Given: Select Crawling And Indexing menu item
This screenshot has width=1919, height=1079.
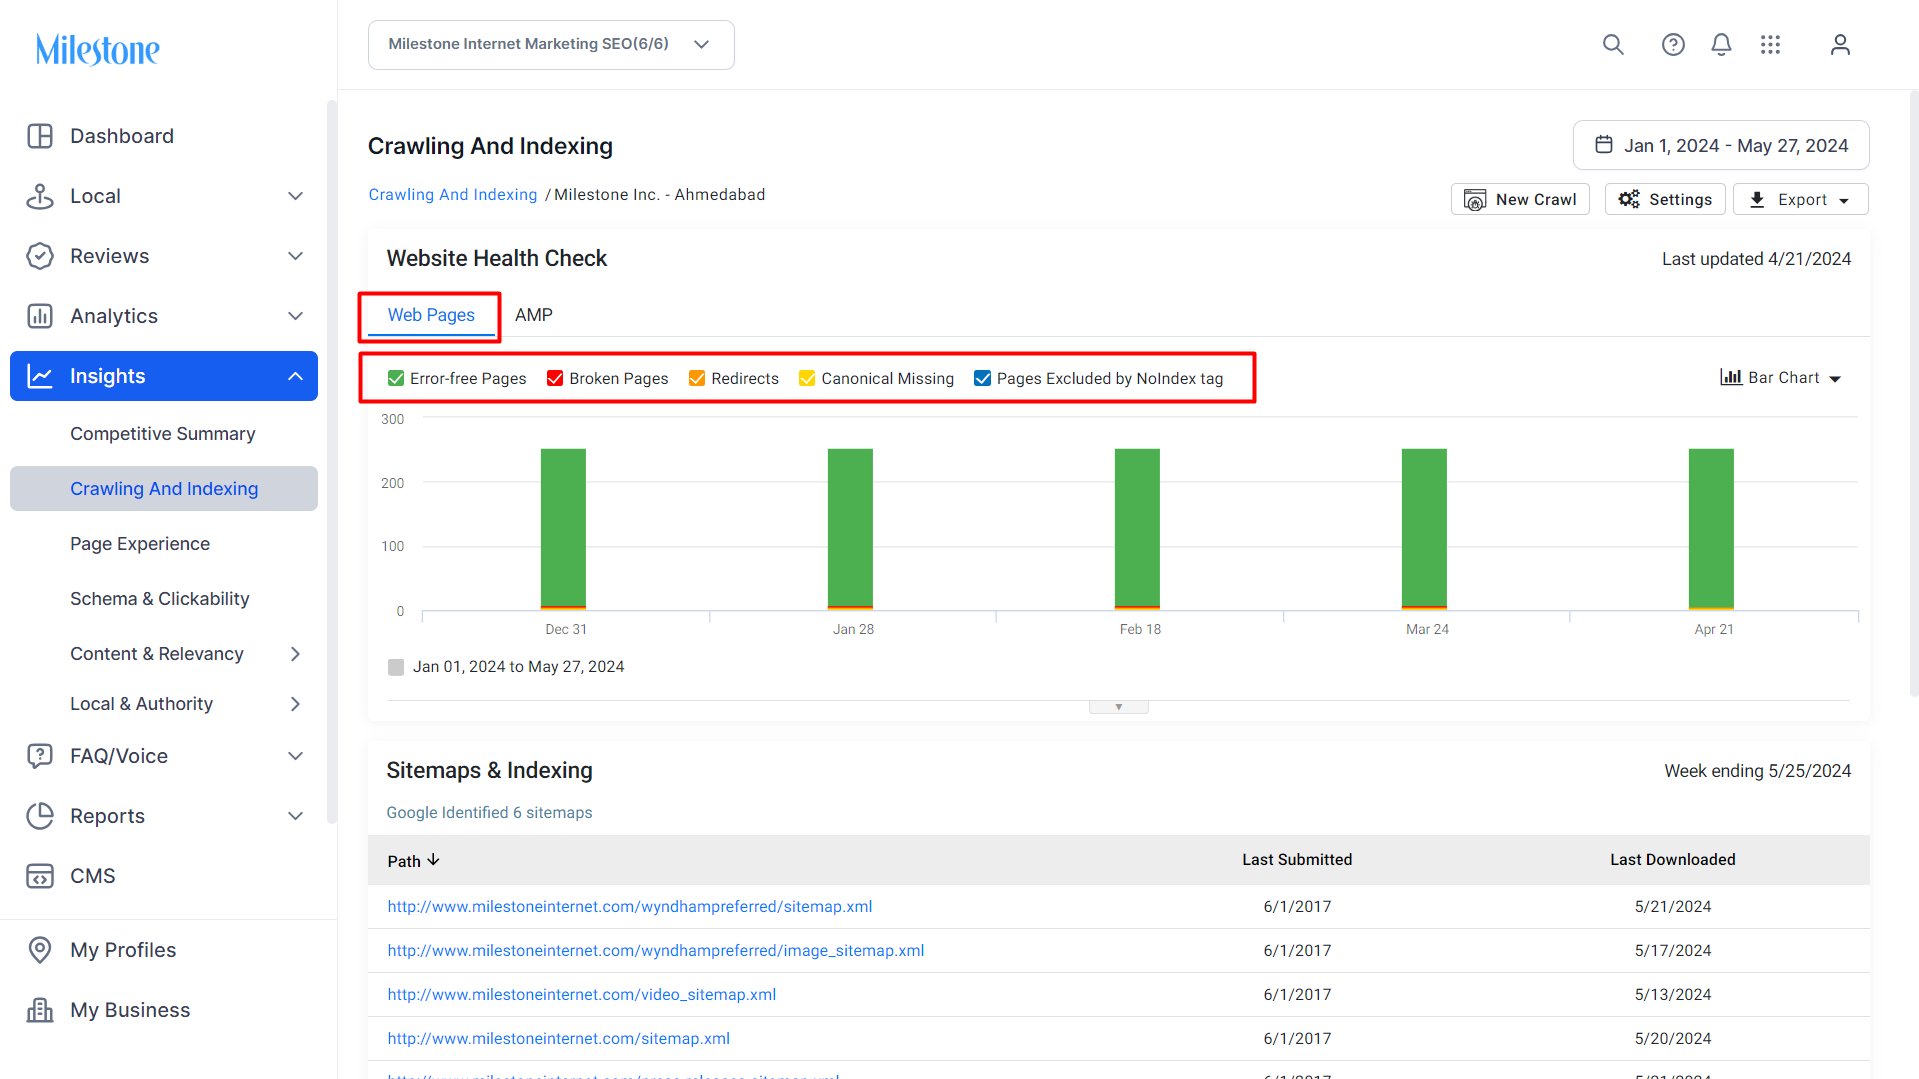Looking at the screenshot, I should click(164, 489).
